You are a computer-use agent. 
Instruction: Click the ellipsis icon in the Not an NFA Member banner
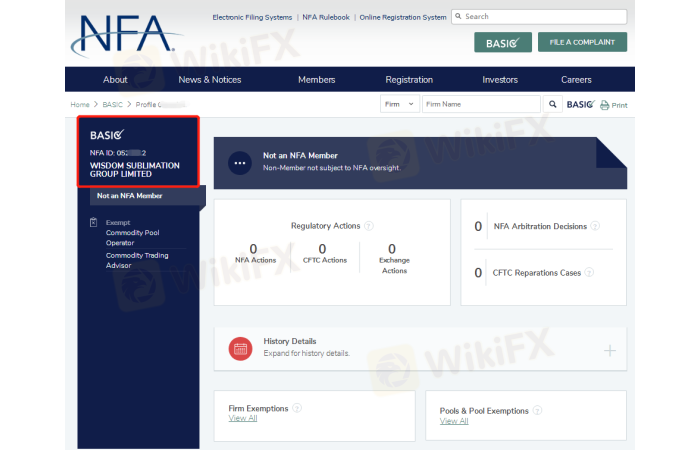239,162
